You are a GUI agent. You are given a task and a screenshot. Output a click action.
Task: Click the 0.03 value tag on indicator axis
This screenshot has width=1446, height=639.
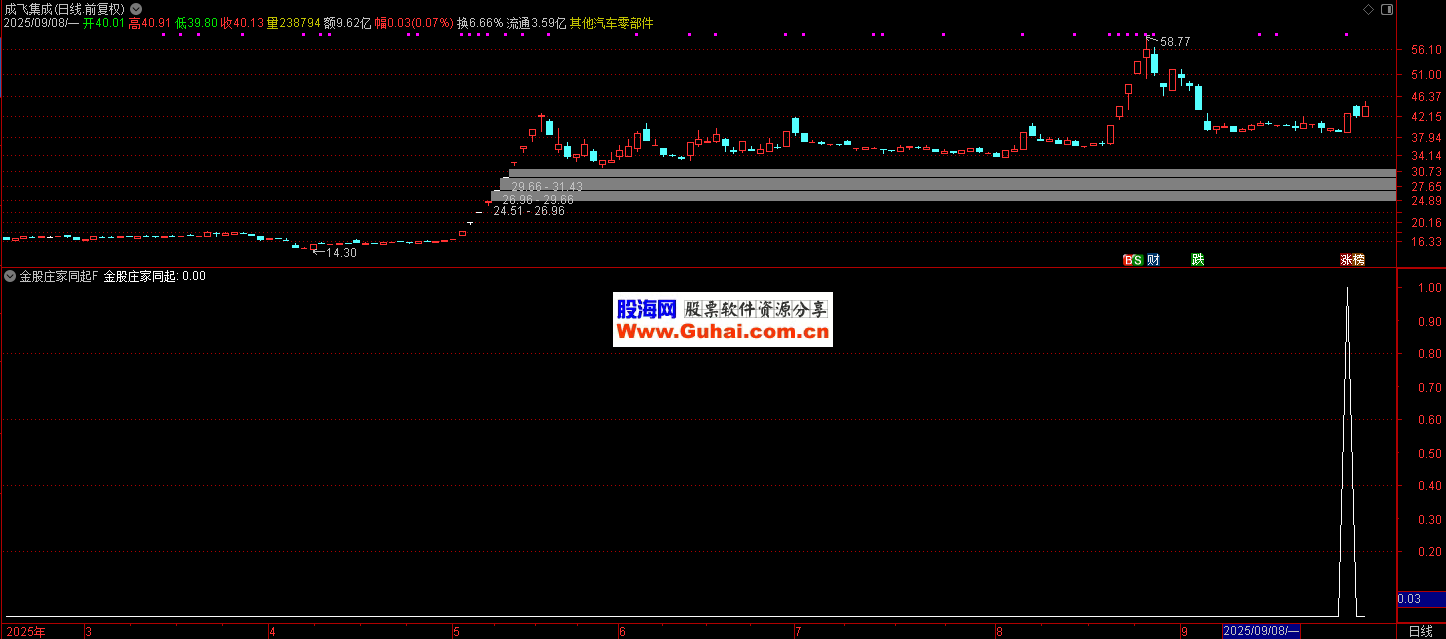coord(1408,599)
